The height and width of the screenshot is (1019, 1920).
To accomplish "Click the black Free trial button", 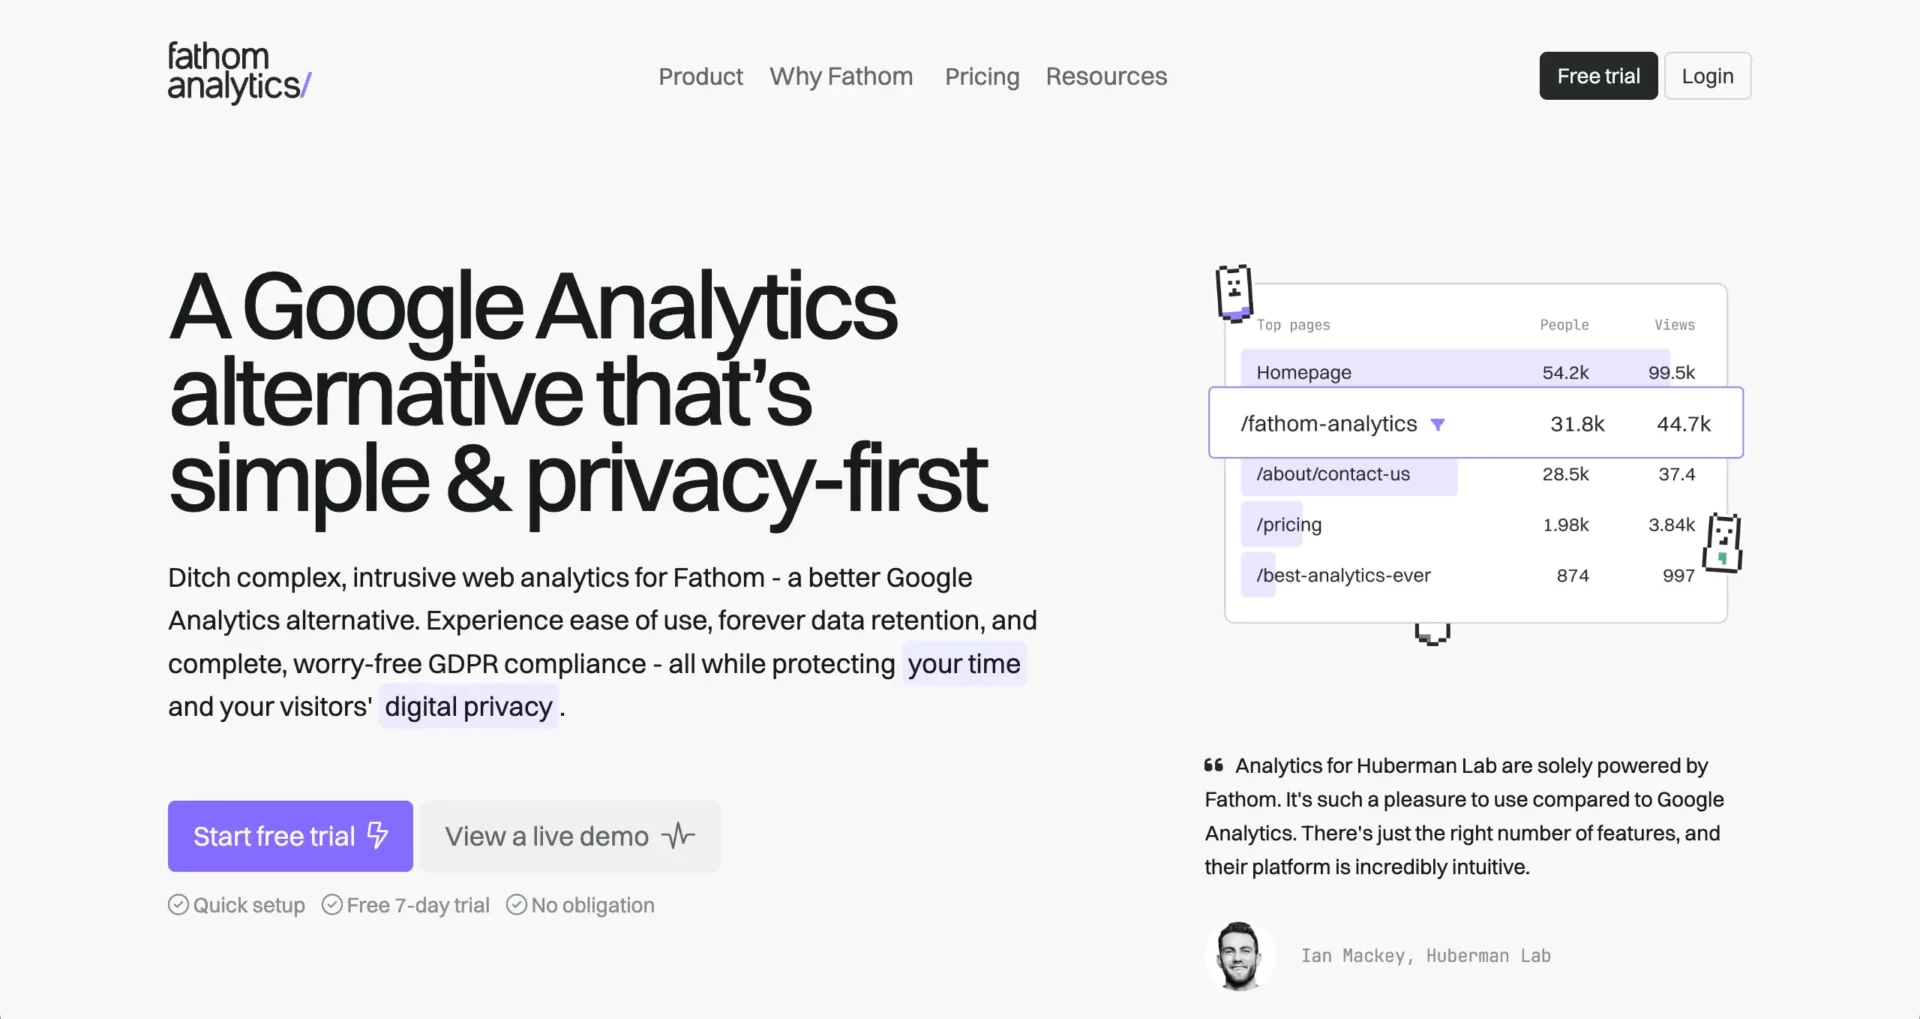I will point(1597,75).
